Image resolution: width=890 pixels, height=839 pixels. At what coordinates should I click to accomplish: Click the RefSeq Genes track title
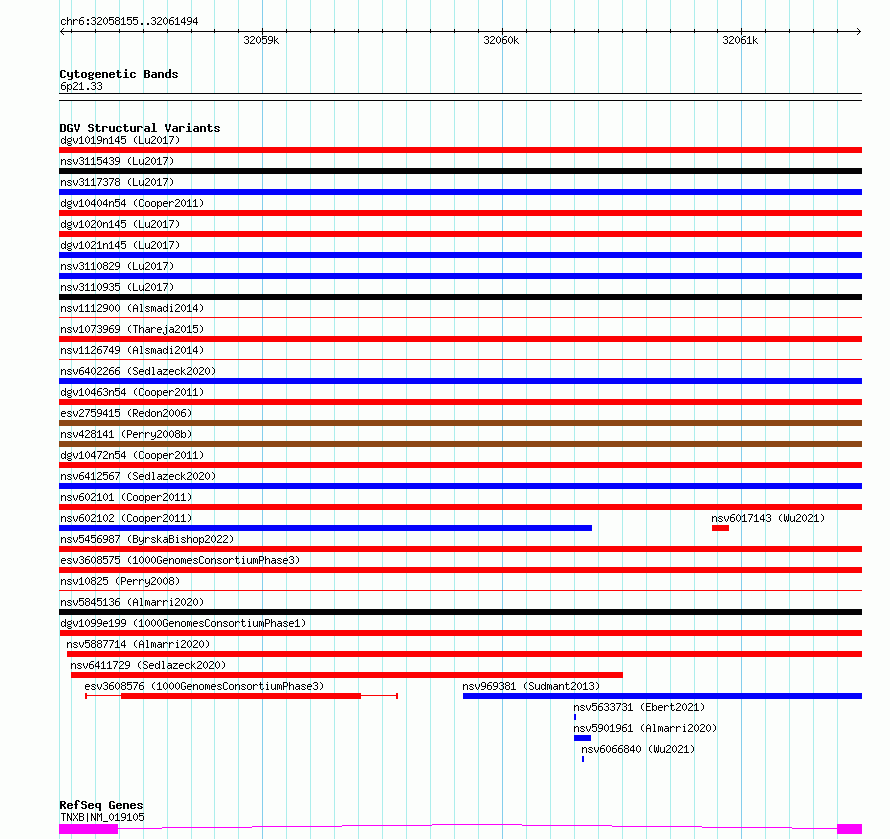pyautogui.click(x=101, y=805)
